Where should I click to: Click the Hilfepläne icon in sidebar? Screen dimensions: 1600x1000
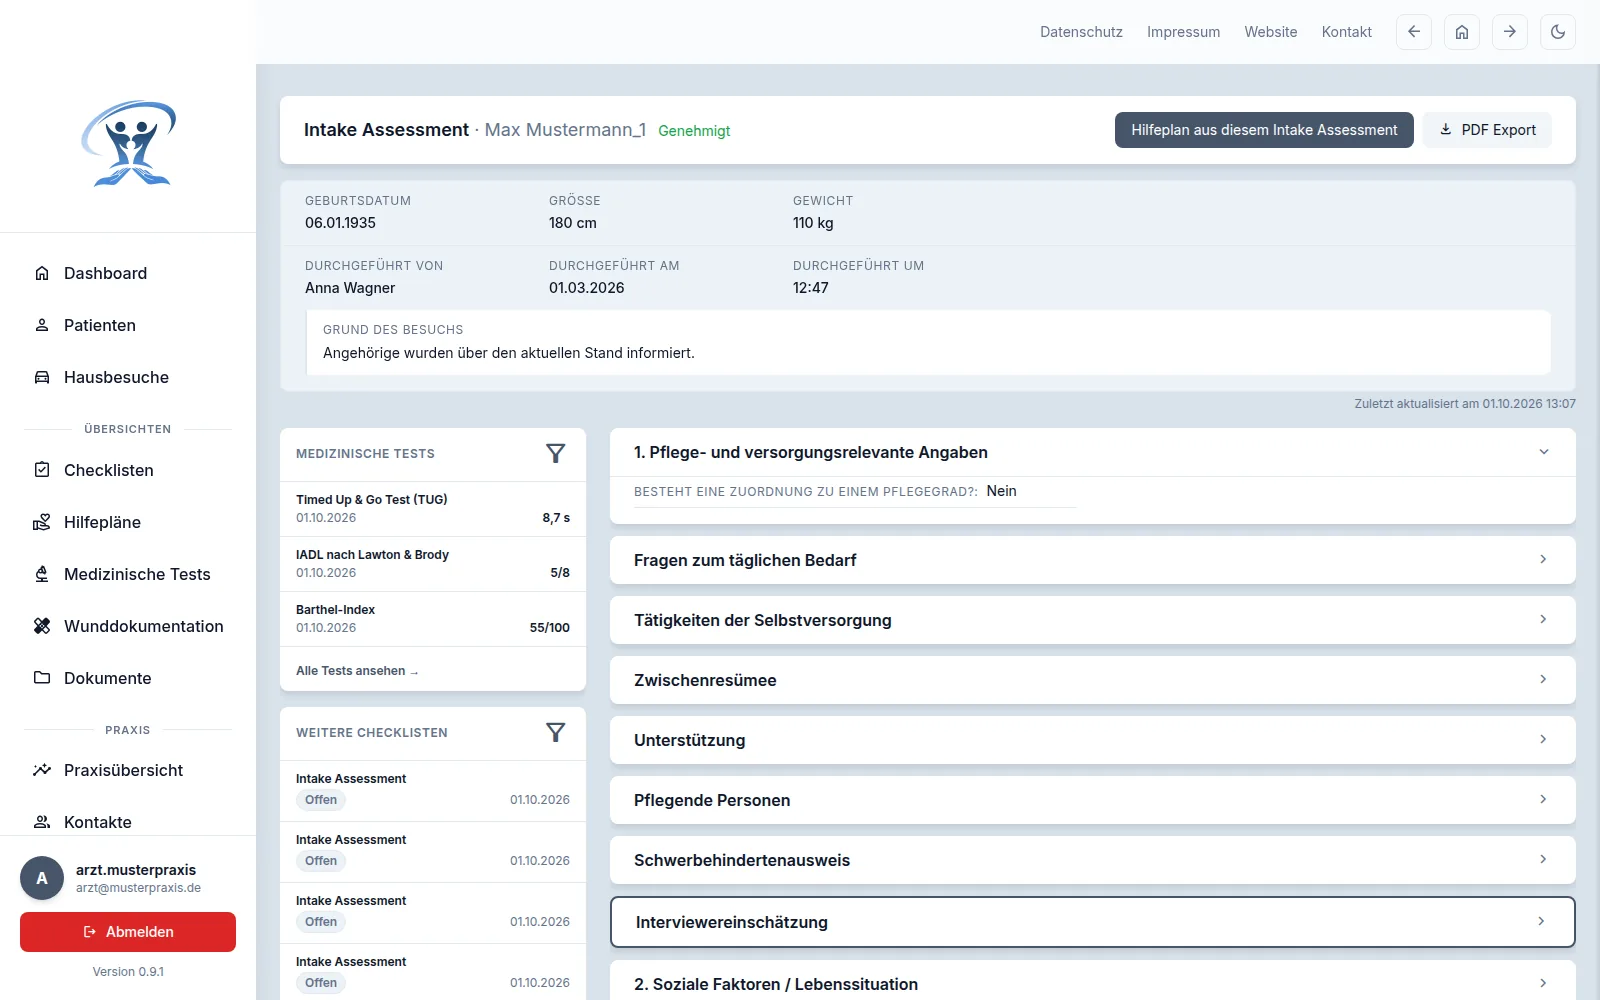point(42,522)
